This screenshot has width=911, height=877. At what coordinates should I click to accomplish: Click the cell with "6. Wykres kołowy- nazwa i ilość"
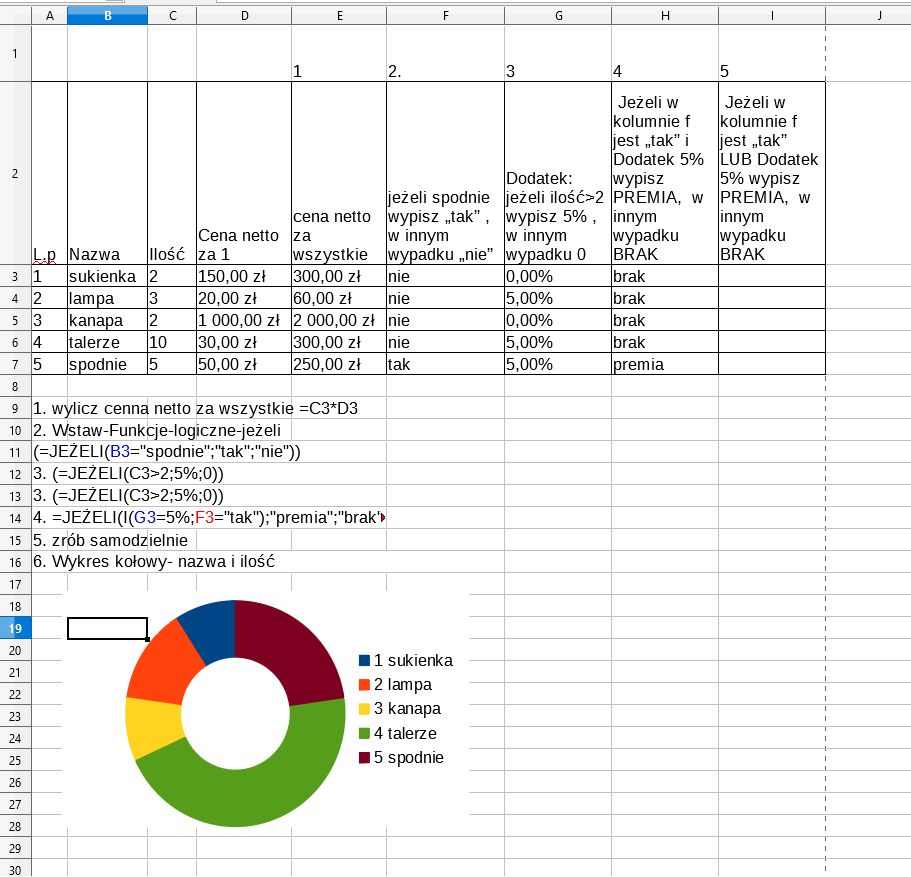(154, 562)
